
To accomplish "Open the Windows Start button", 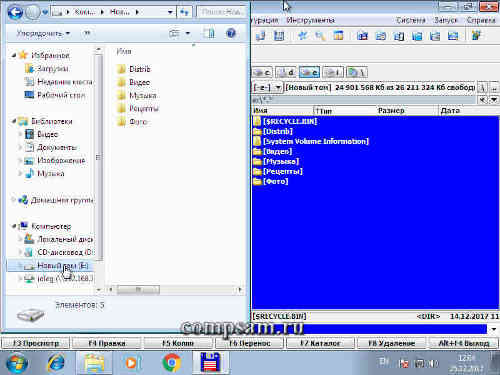I will 17,363.
